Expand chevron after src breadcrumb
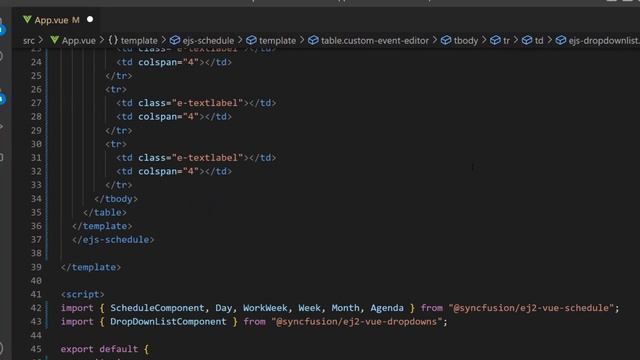Screen dimensions: 640x360 [41, 40]
